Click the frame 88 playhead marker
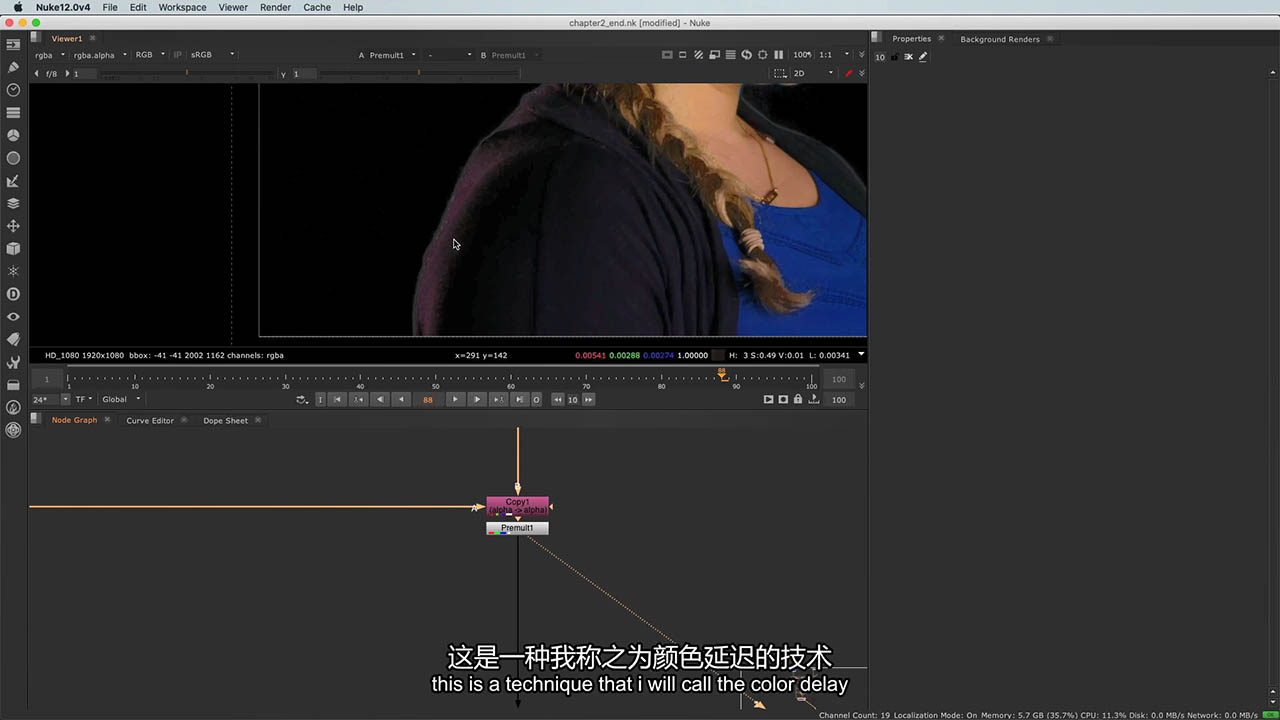Viewport: 1280px width, 720px height. tap(722, 373)
